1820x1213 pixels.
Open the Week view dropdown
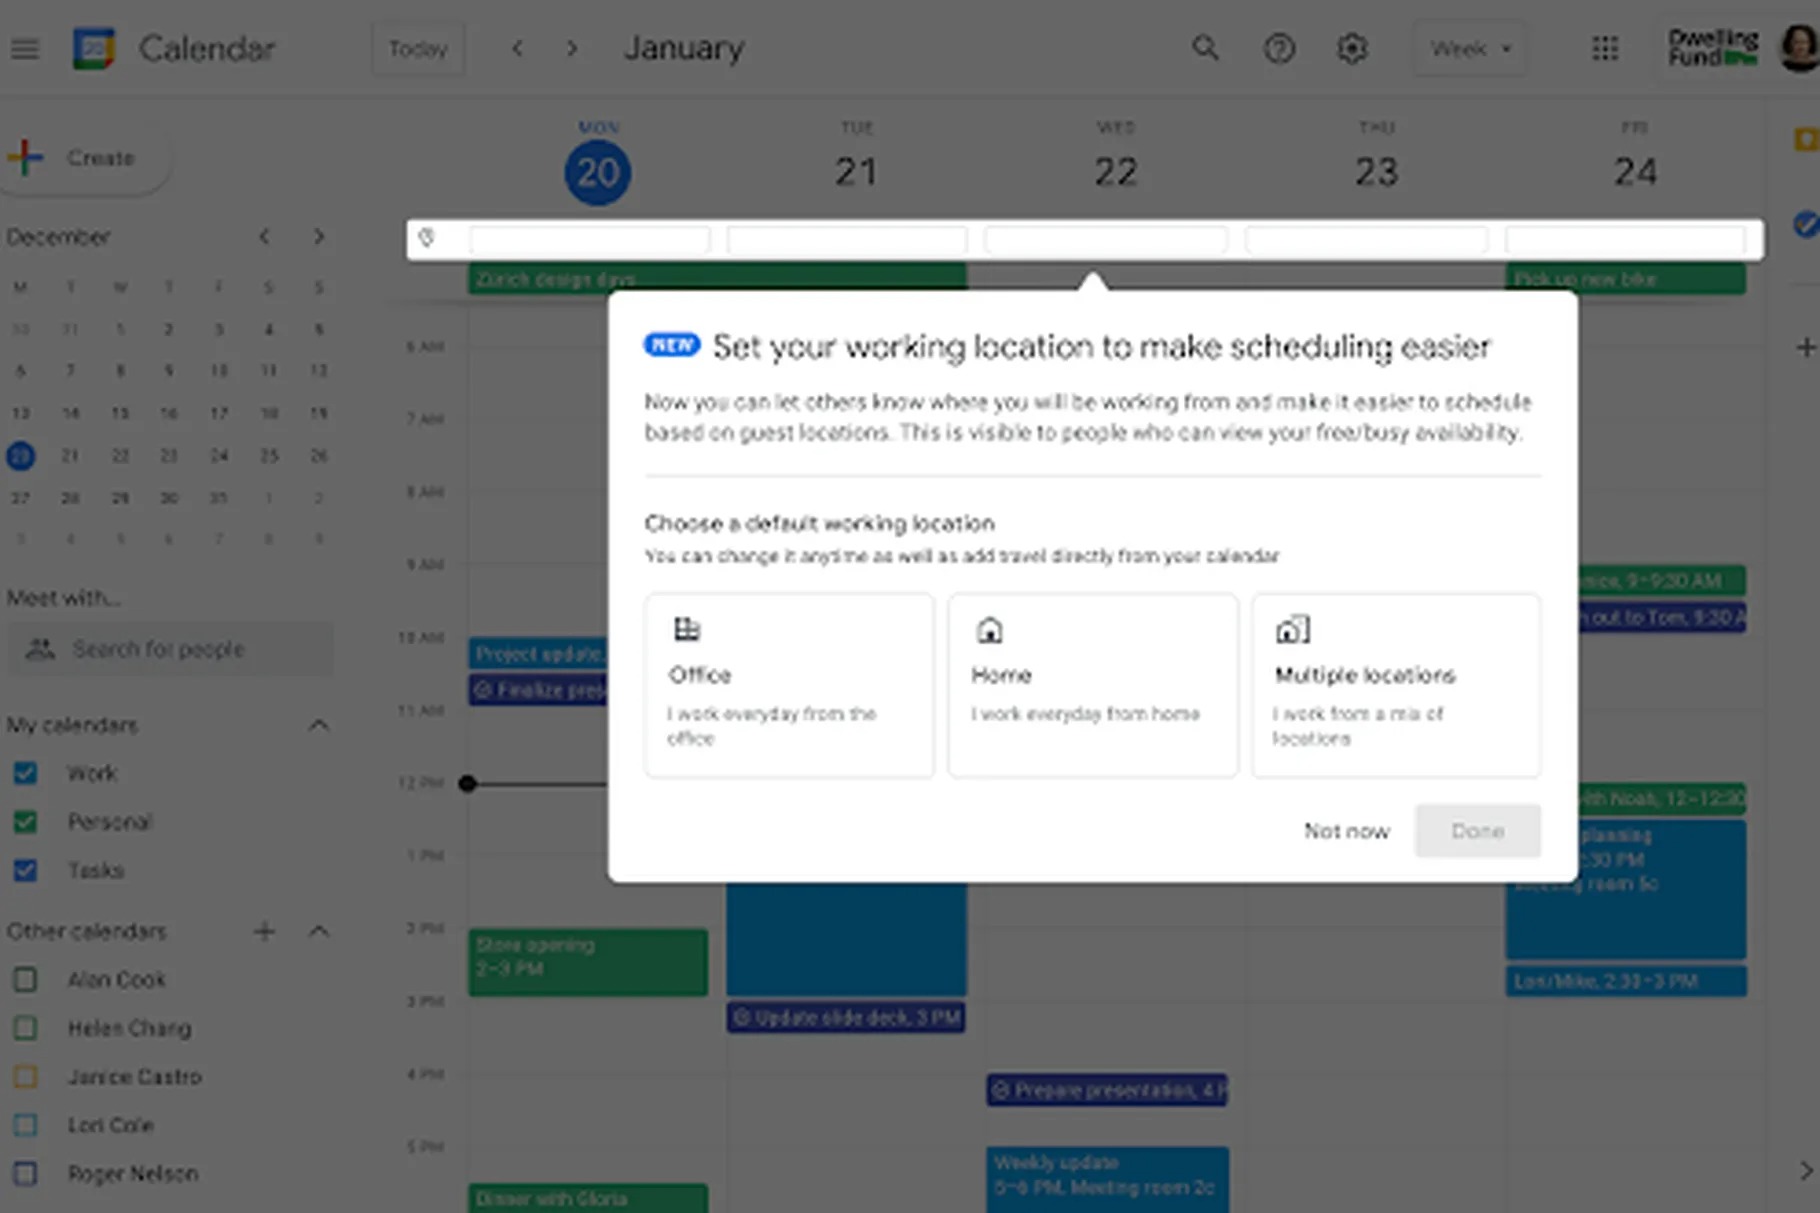1469,48
